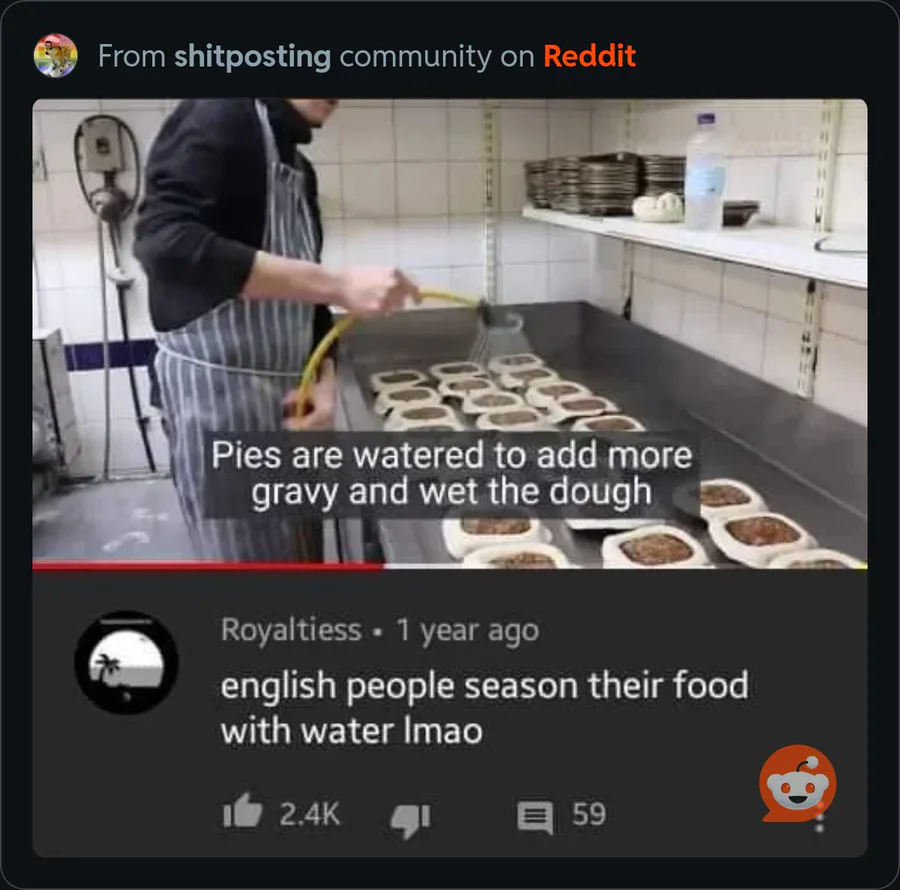900x890 pixels.
Task: Open the shitposting community link
Action: click(253, 56)
